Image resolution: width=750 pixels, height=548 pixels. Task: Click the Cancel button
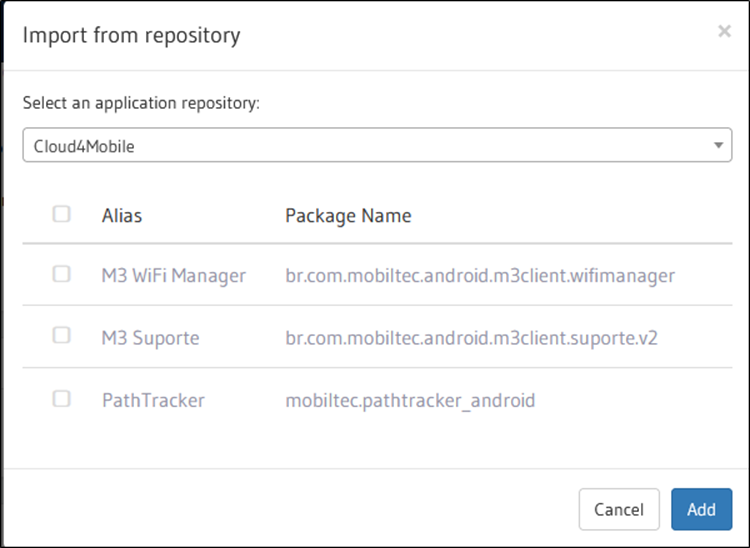click(619, 509)
